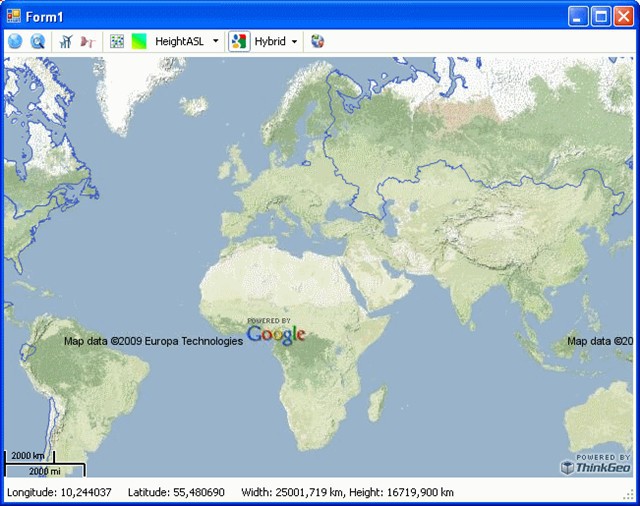
Task: Minimize the Form1 window
Action: point(578,17)
